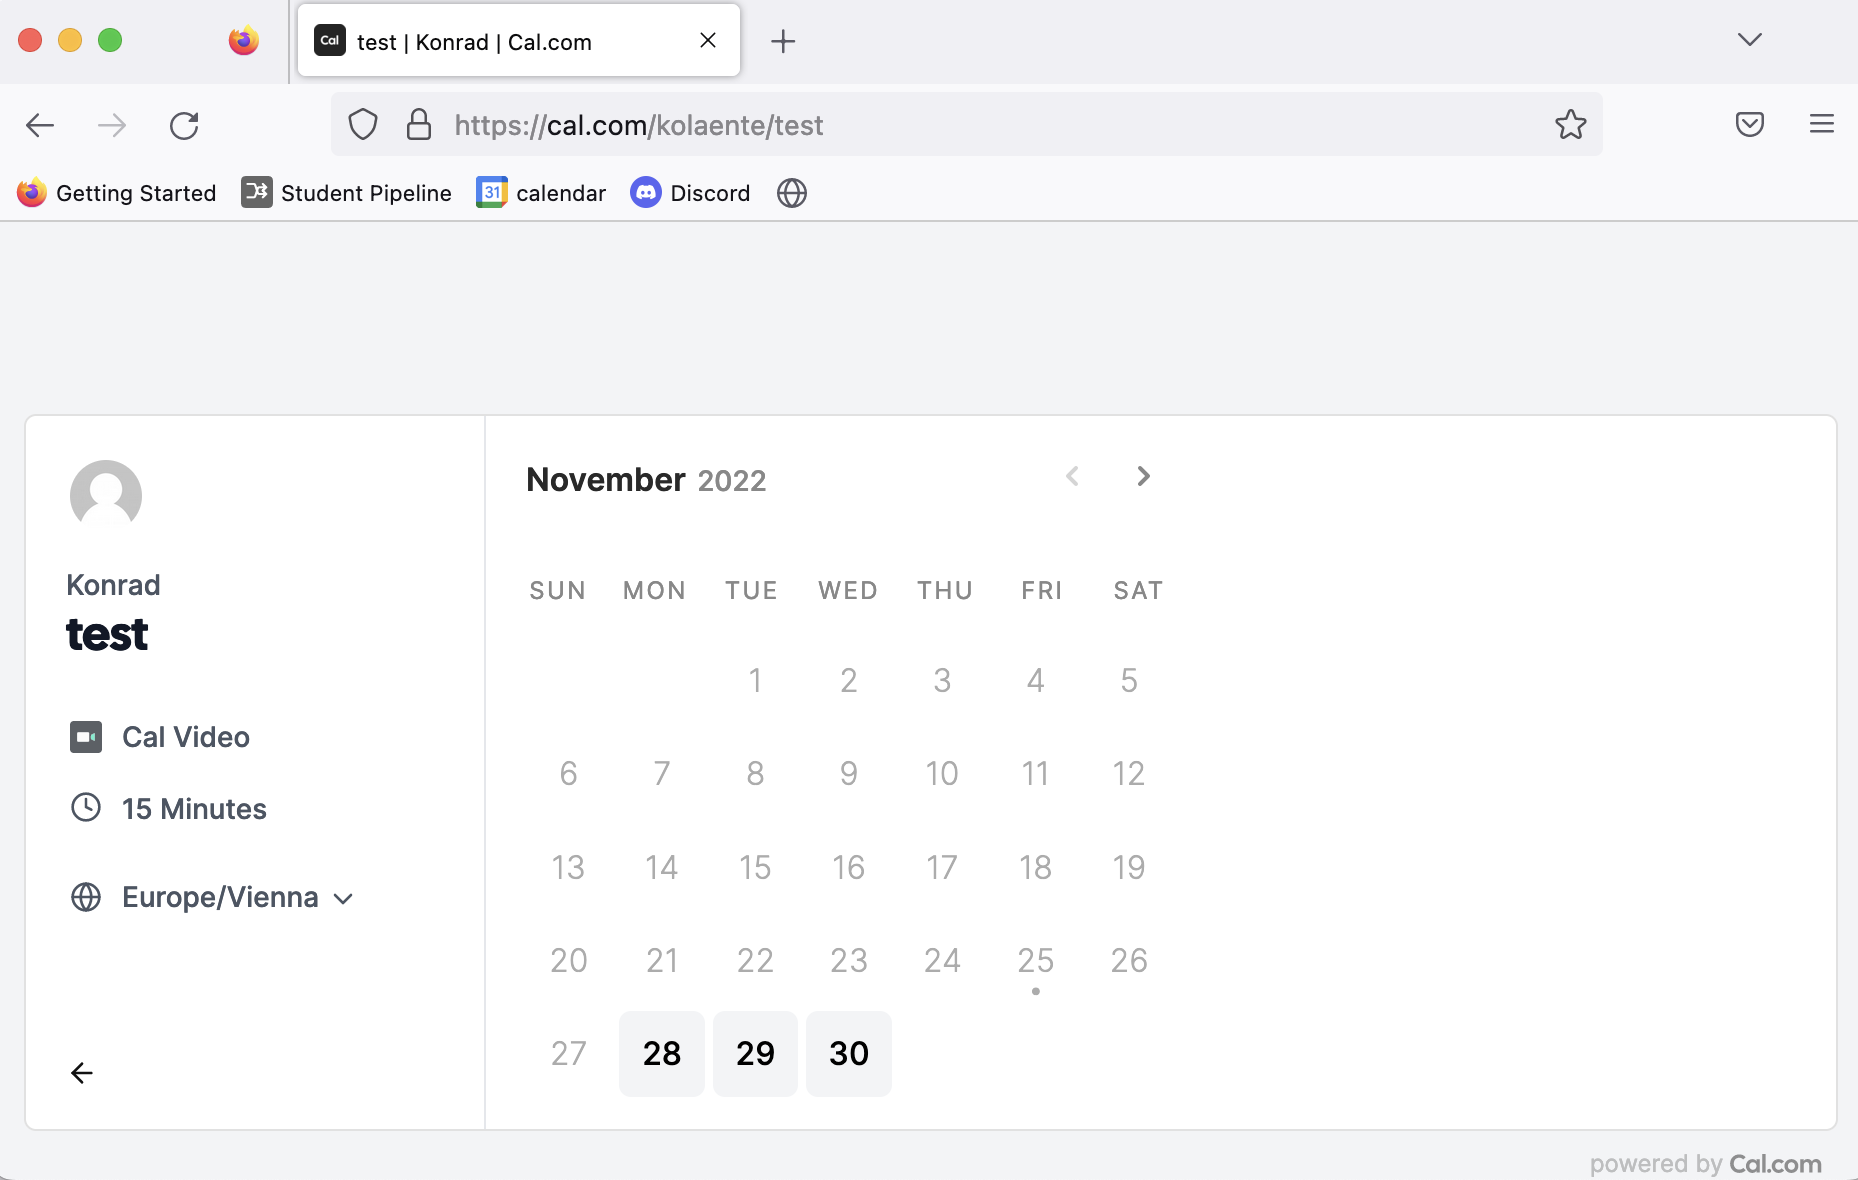Click the globe icon beside Europe/Vienna
Viewport: 1858px width, 1180px height.
86,897
